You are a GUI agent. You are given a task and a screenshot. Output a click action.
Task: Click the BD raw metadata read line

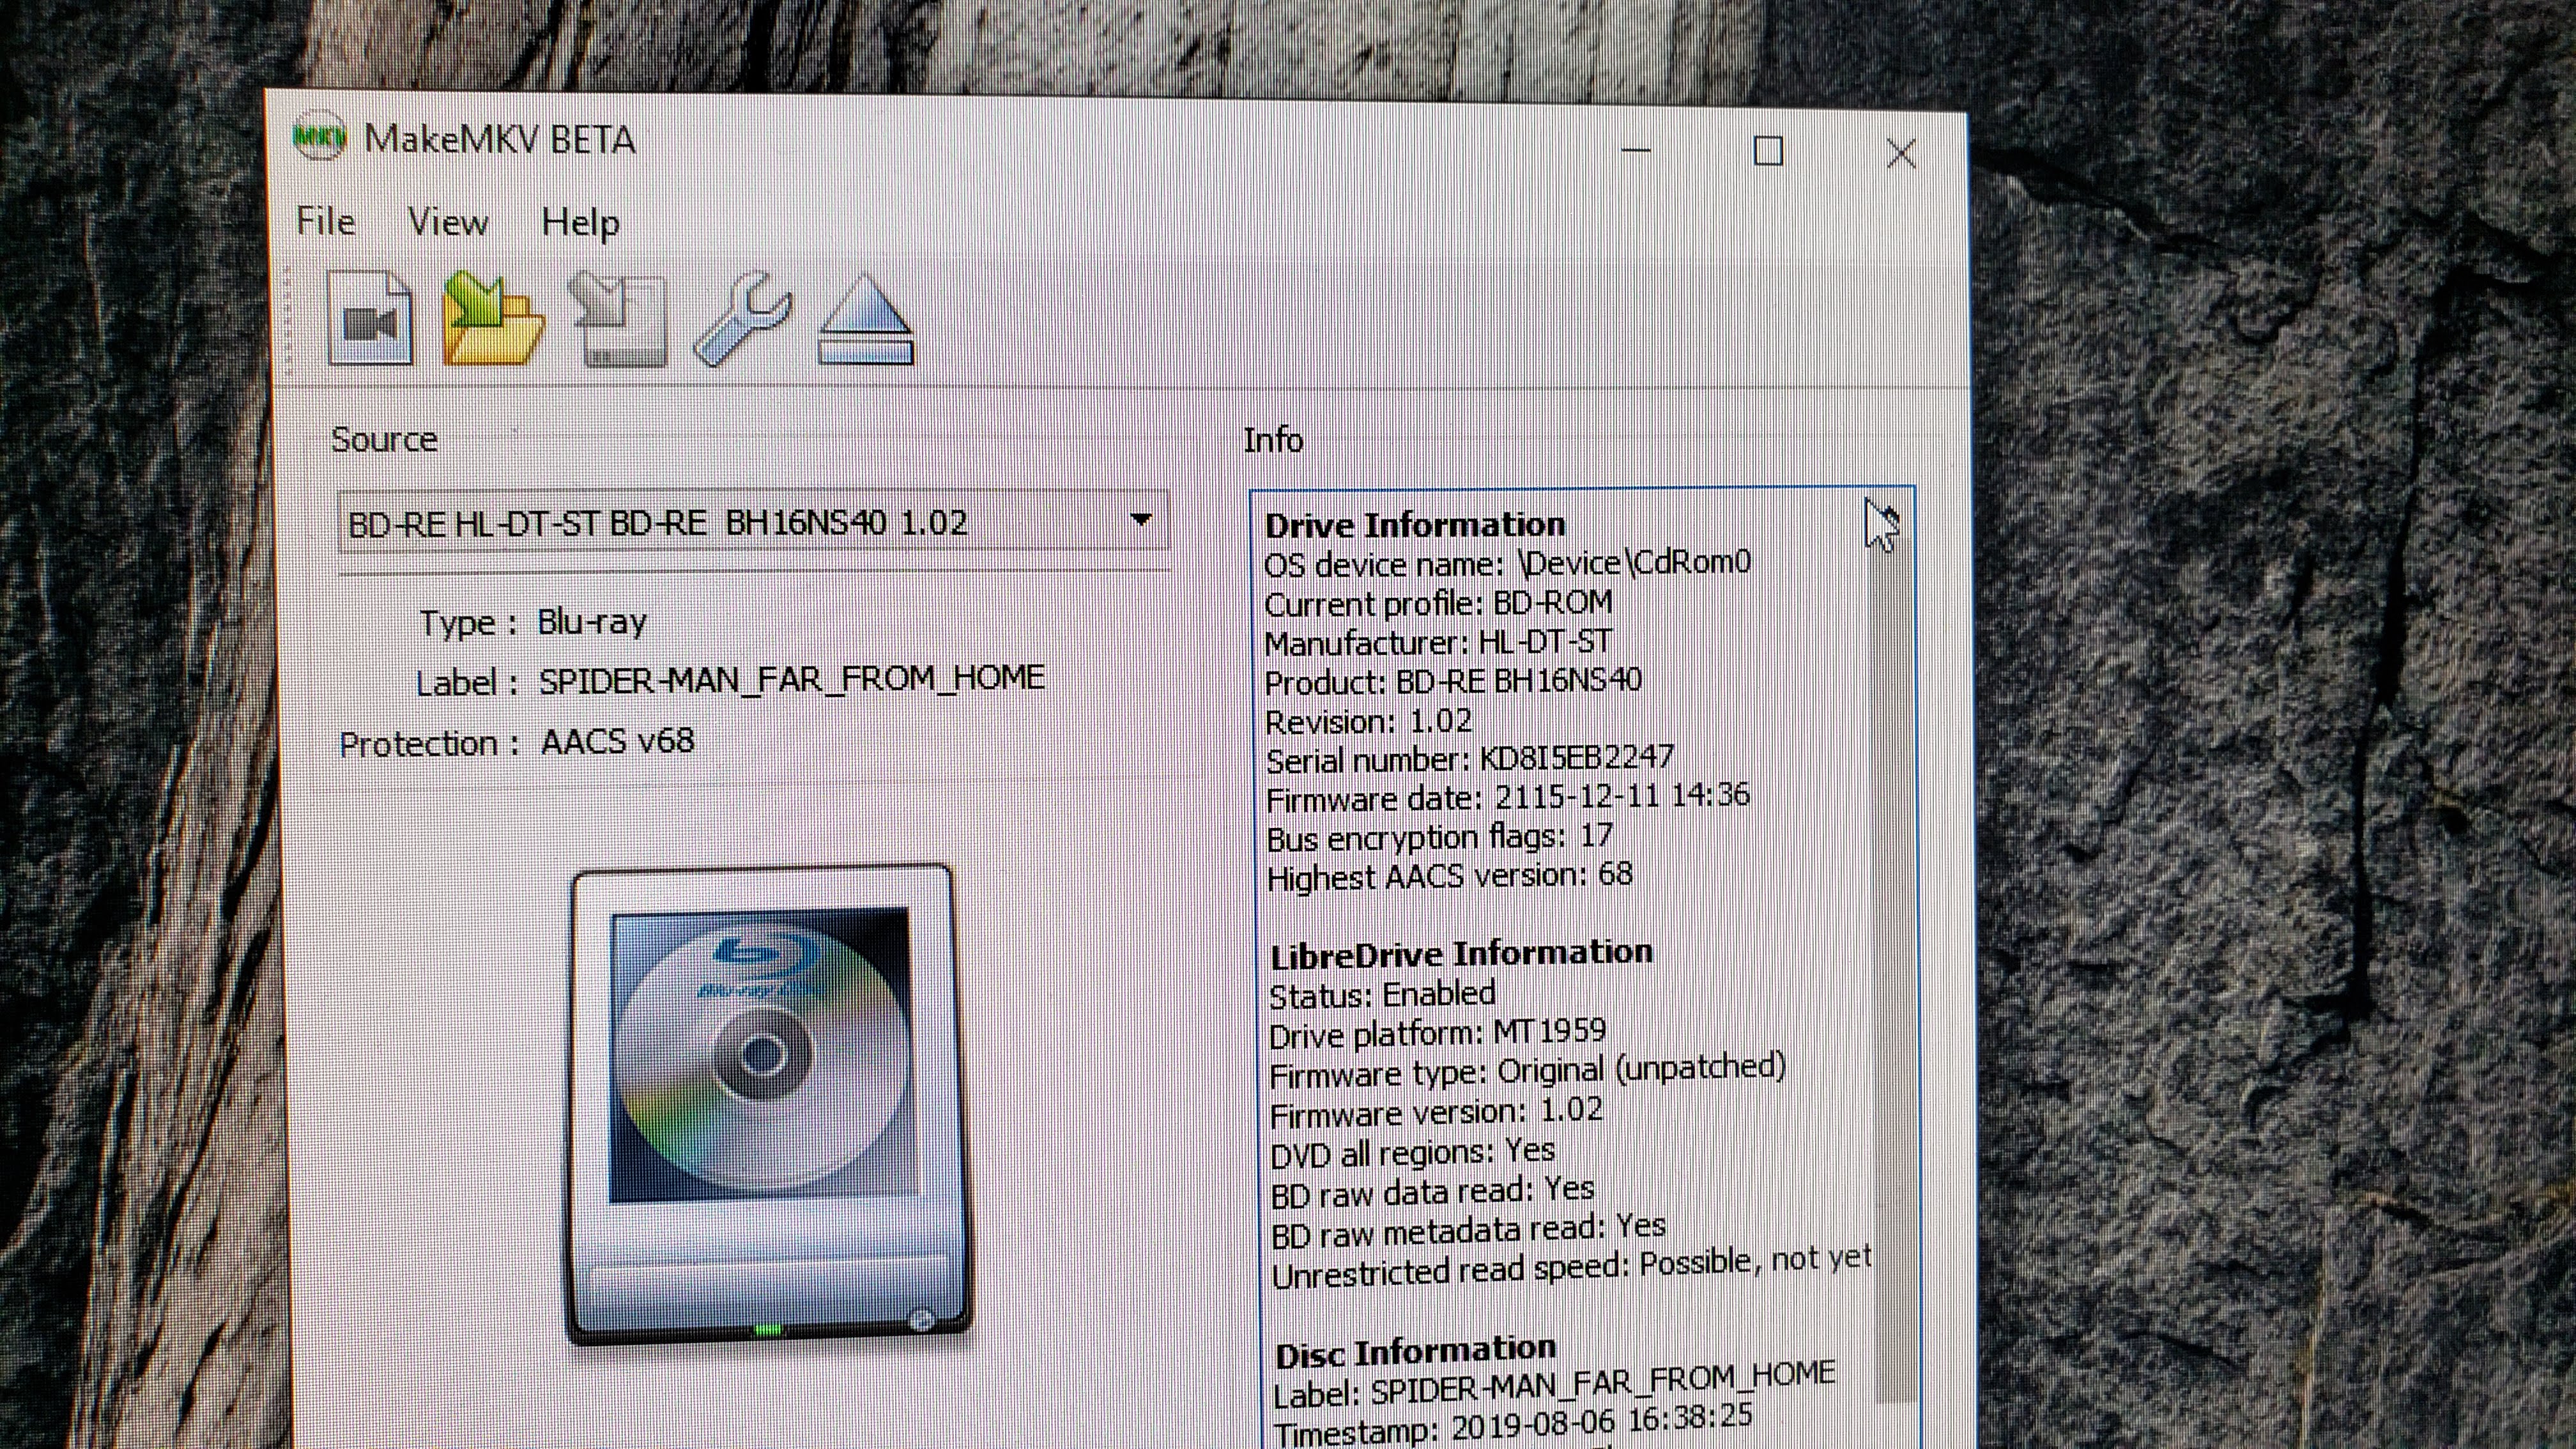1468,1230
